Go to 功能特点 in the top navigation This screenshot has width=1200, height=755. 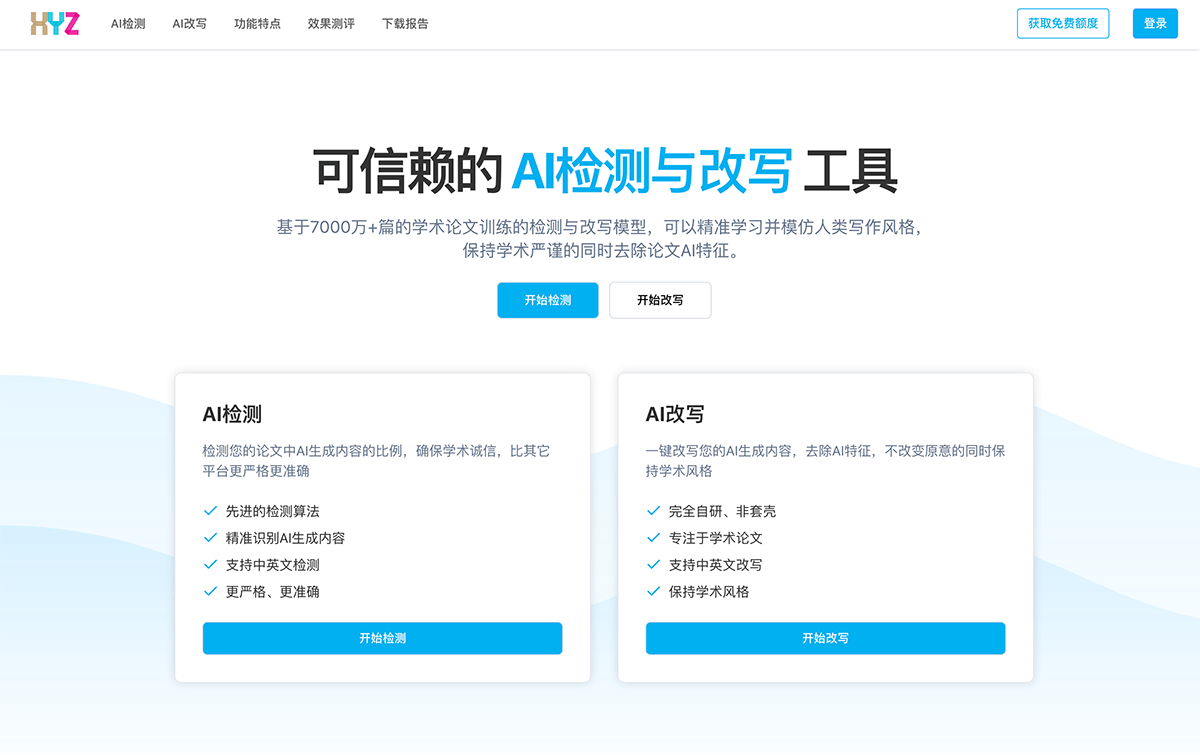pyautogui.click(x=257, y=24)
